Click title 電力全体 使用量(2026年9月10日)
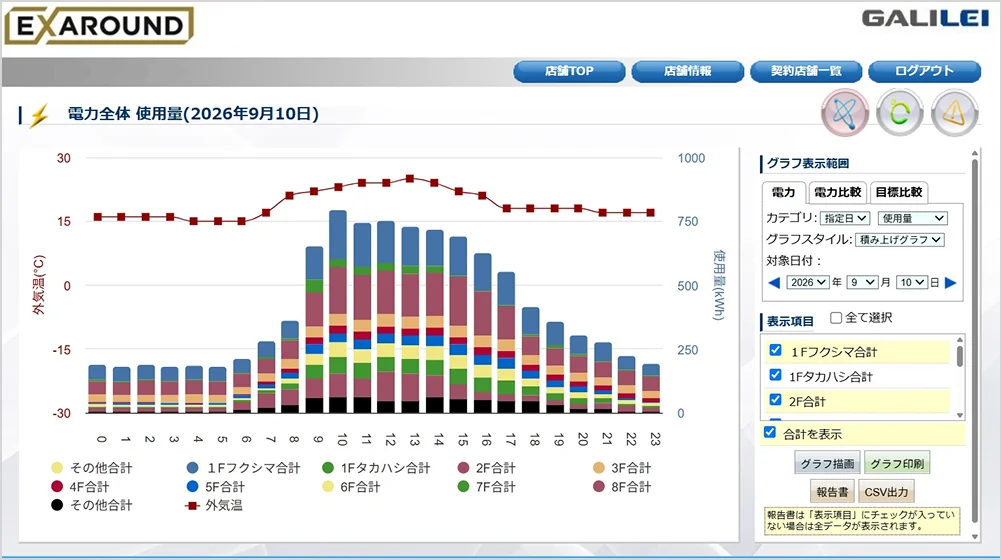This screenshot has width=1002, height=560. coord(193,114)
